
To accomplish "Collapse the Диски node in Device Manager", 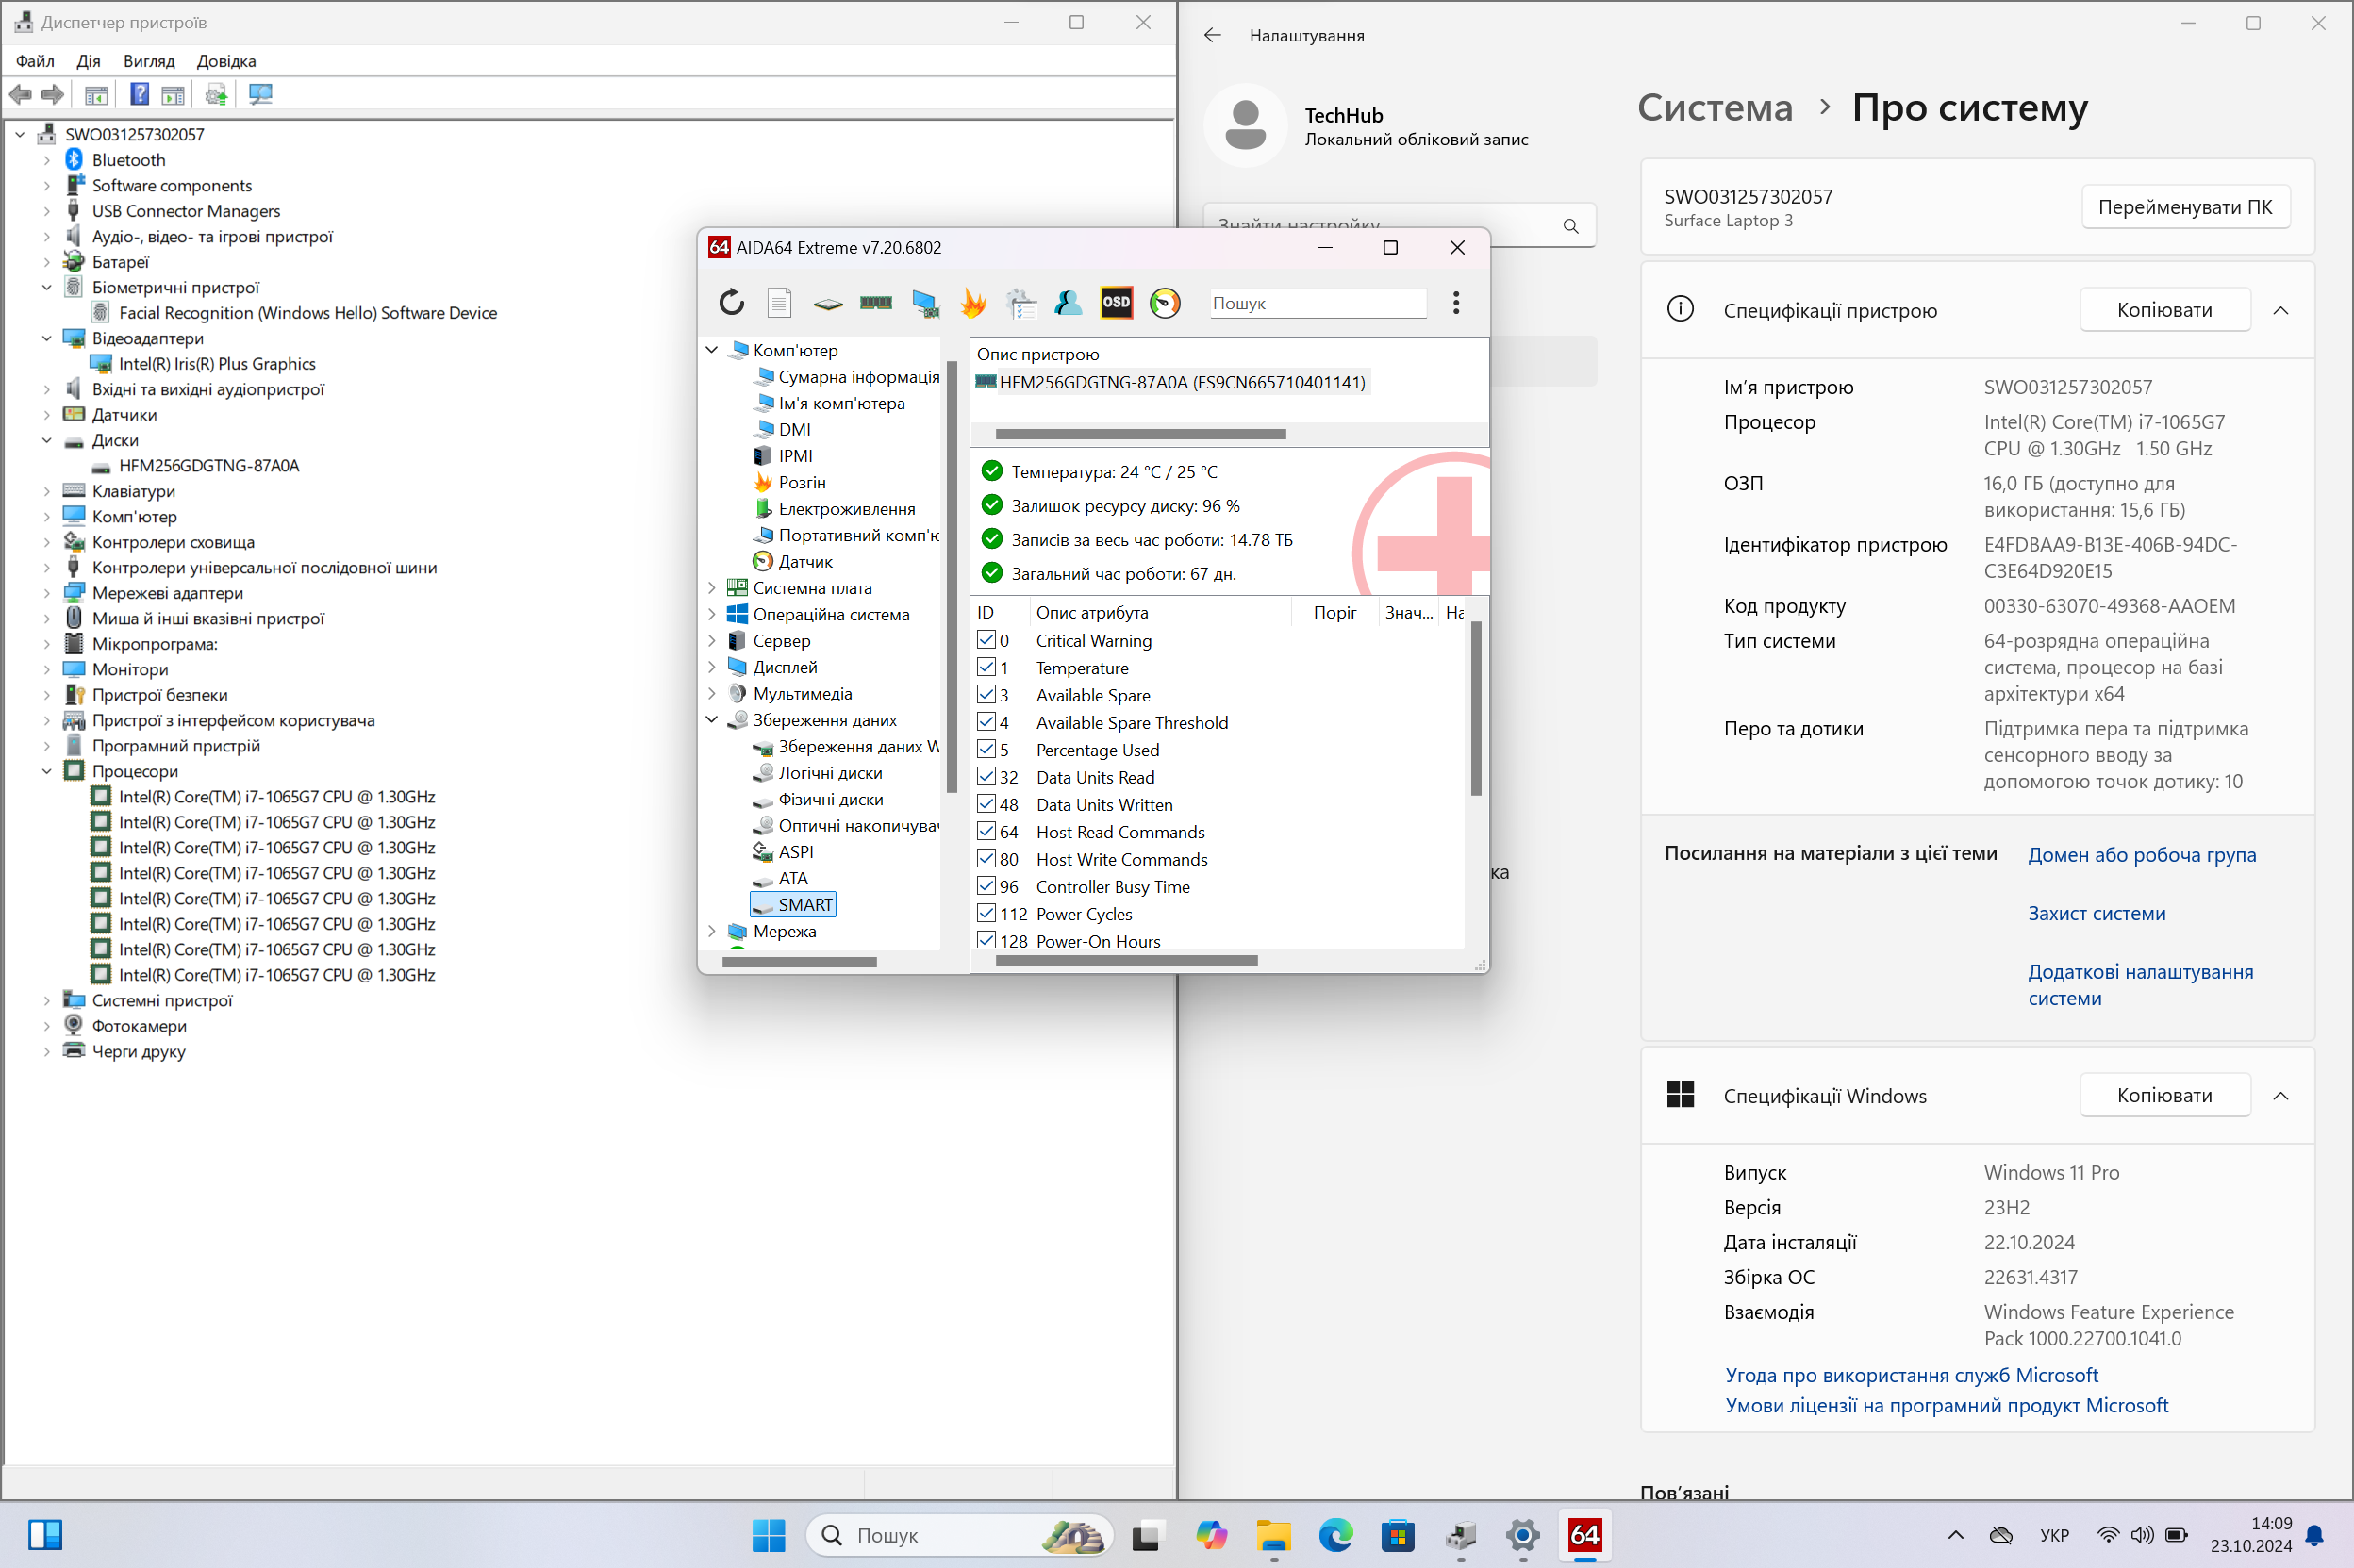I will click(x=46, y=440).
